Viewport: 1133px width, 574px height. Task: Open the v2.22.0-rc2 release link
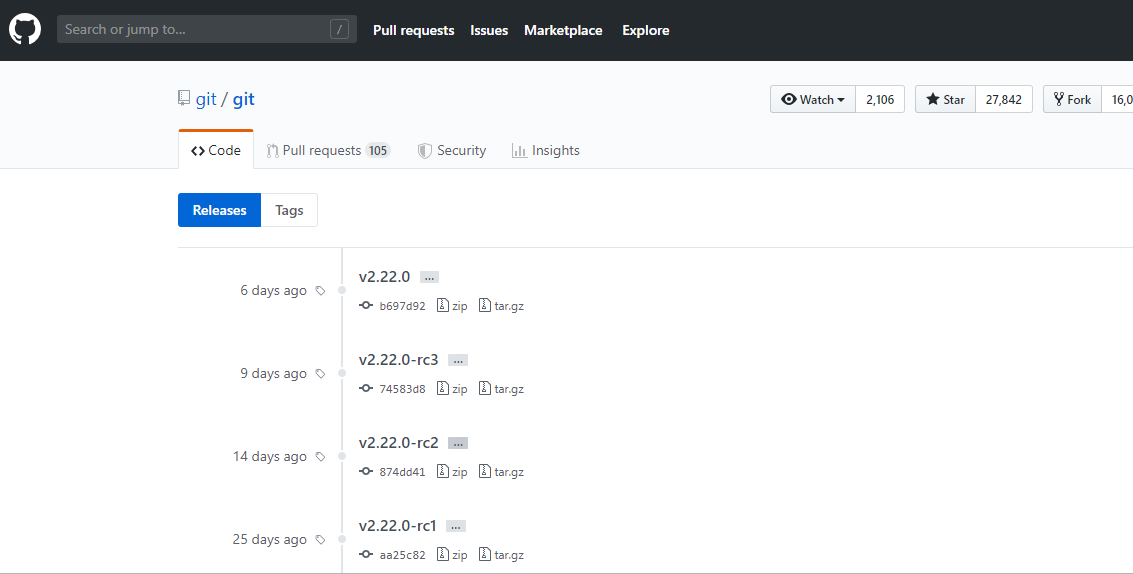(x=398, y=443)
